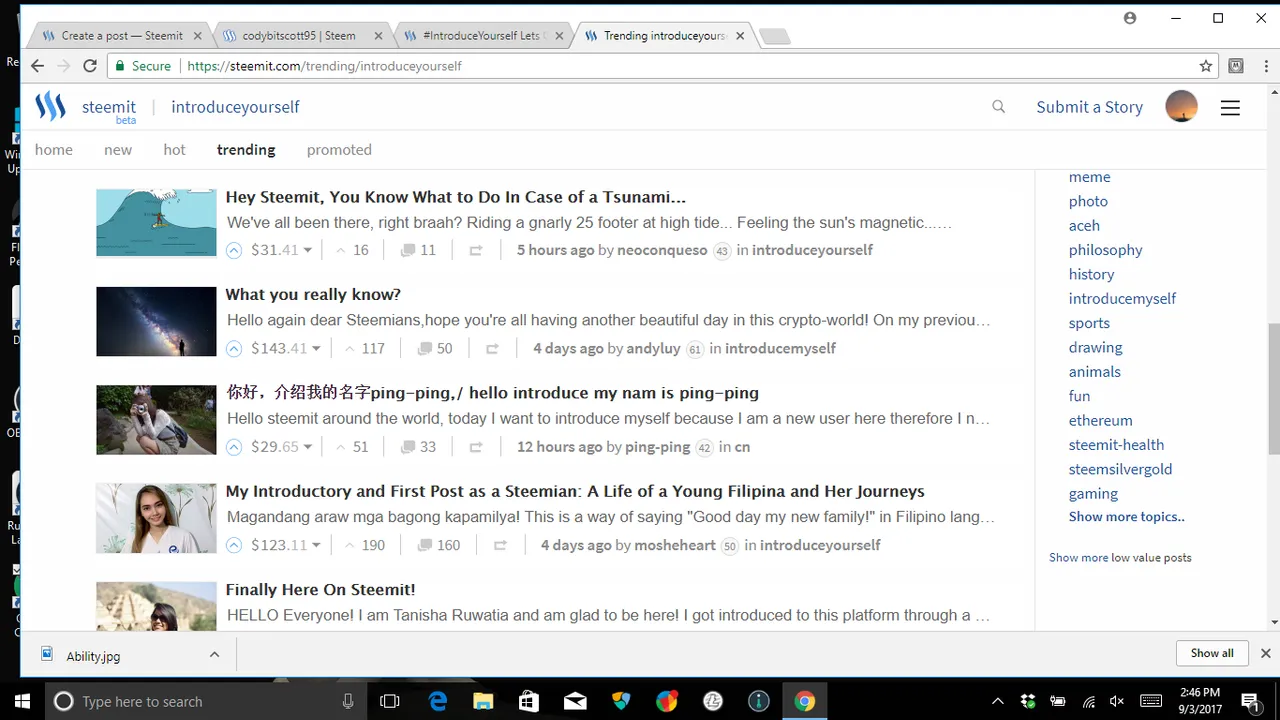Viewport: 1280px width, 720px height.
Task: Open author neoconqueso's profile
Action: coord(662,250)
